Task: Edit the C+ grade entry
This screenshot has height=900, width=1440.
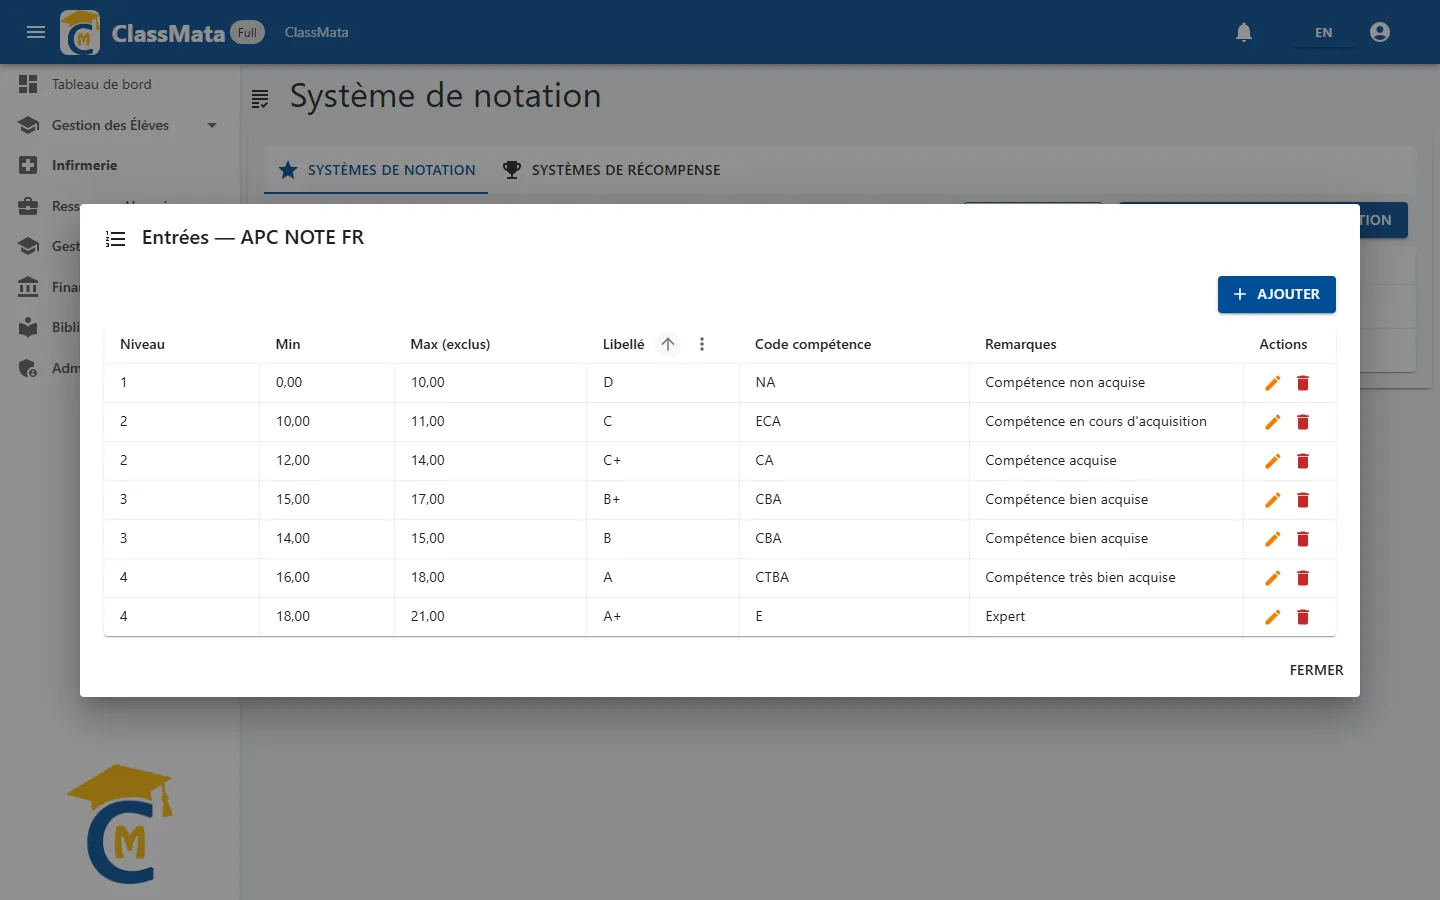Action: (1272, 461)
